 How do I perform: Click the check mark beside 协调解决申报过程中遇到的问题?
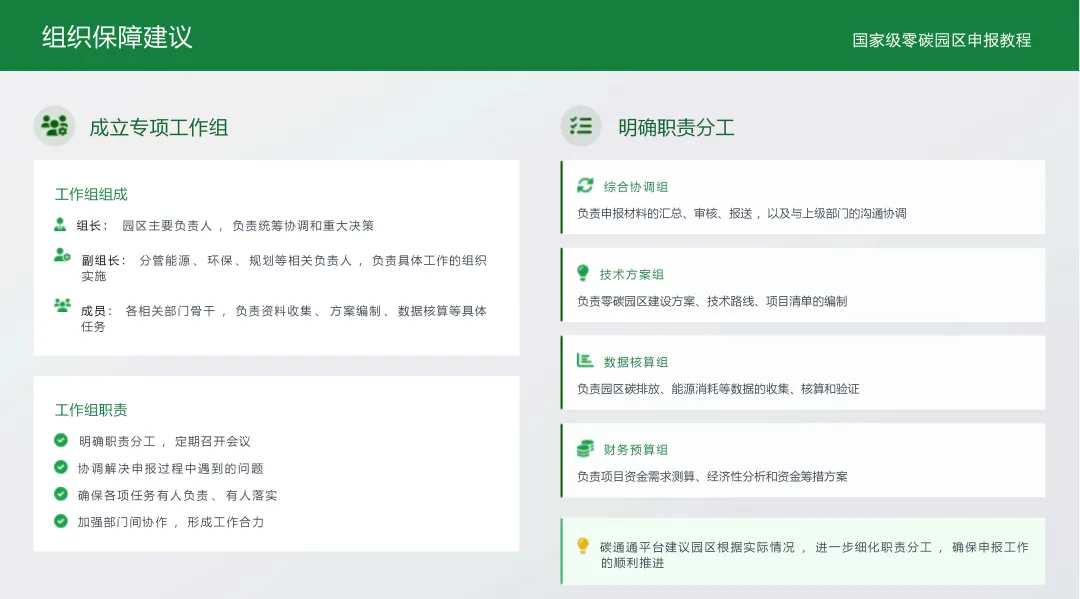[61, 467]
